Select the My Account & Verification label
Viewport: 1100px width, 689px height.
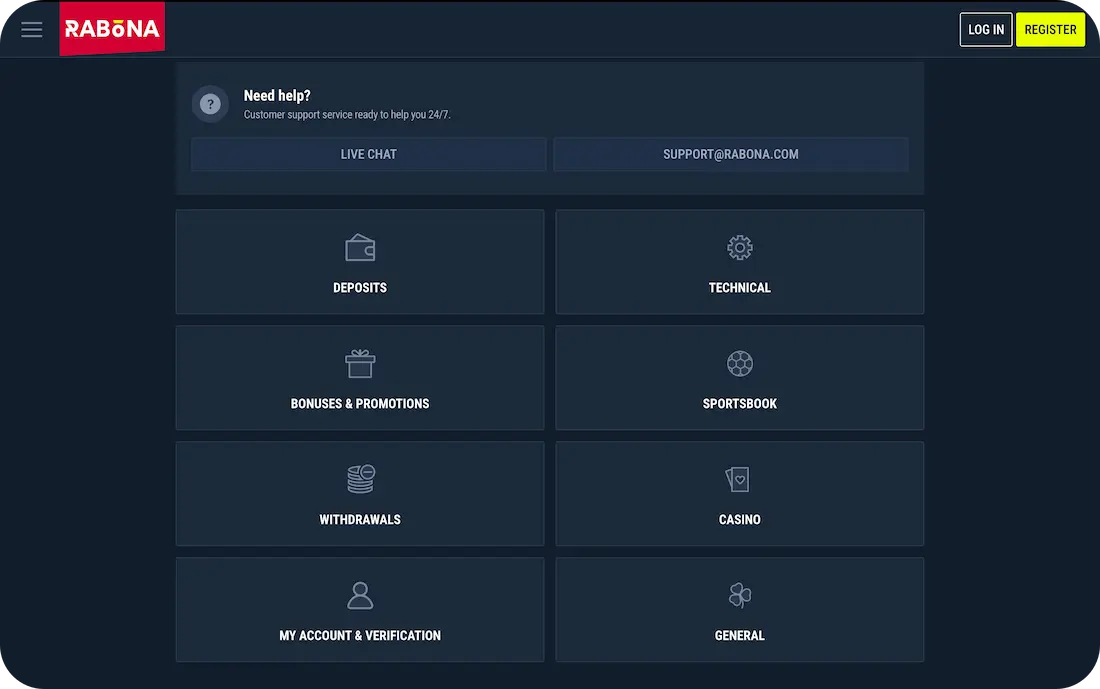pyautogui.click(x=360, y=636)
